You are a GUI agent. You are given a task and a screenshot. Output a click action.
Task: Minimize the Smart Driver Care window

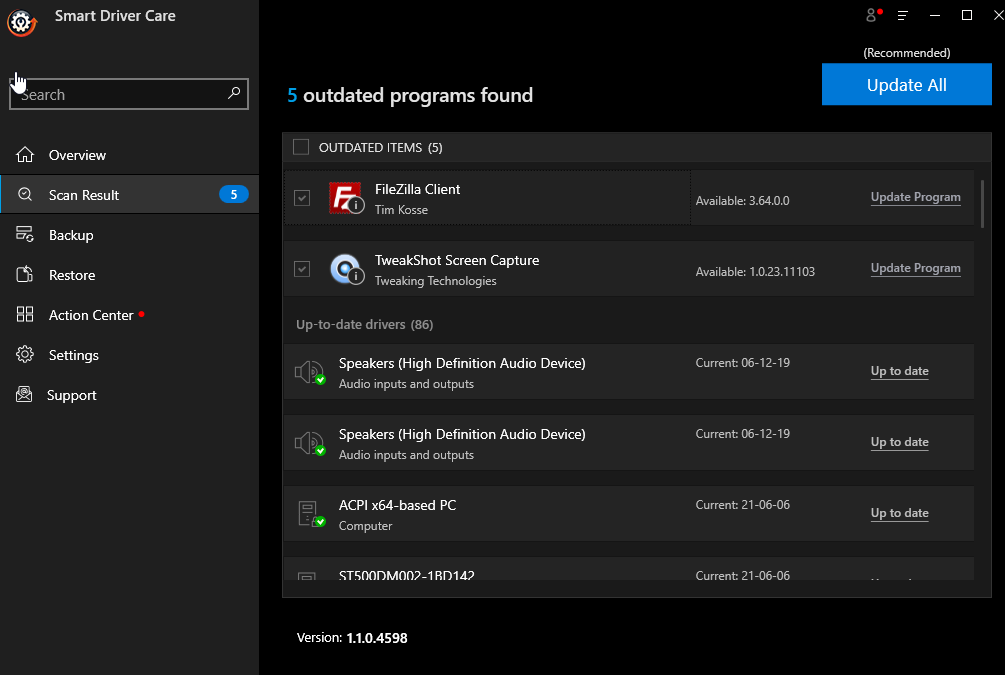(x=934, y=15)
